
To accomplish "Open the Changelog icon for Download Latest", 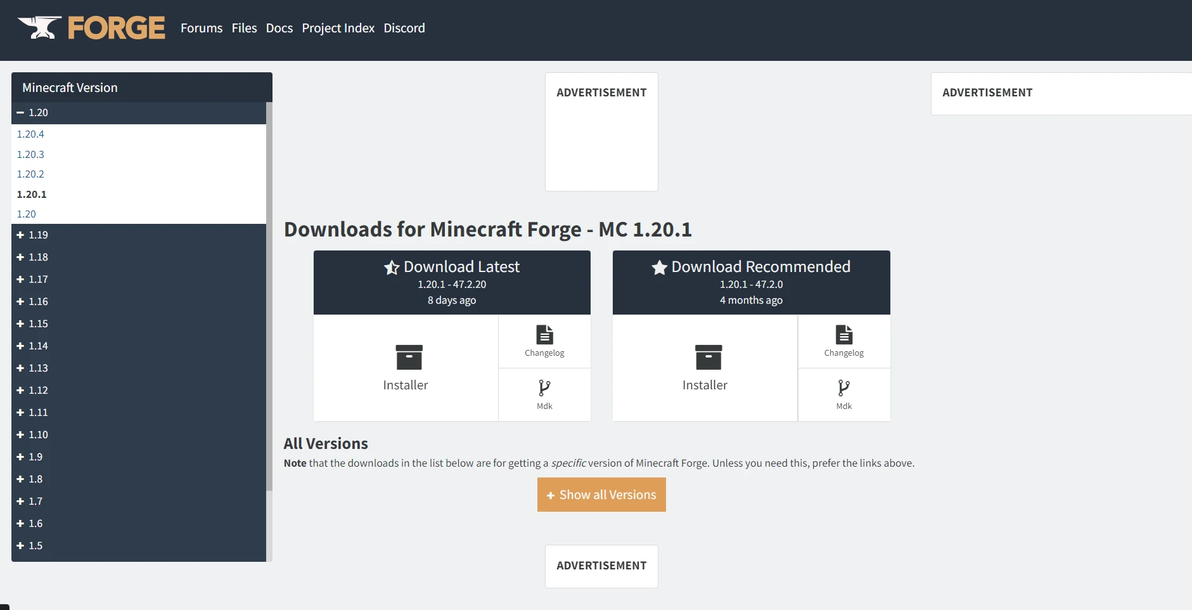I will coord(545,335).
